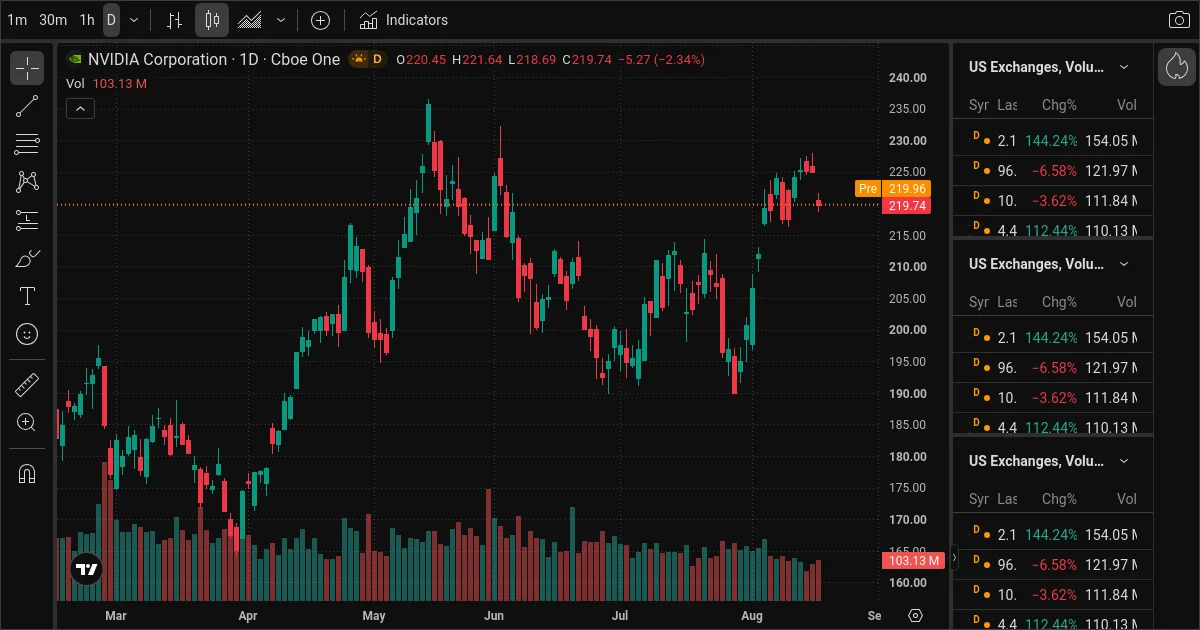Select the -6.58% row in bottom panel

pos(1053,565)
